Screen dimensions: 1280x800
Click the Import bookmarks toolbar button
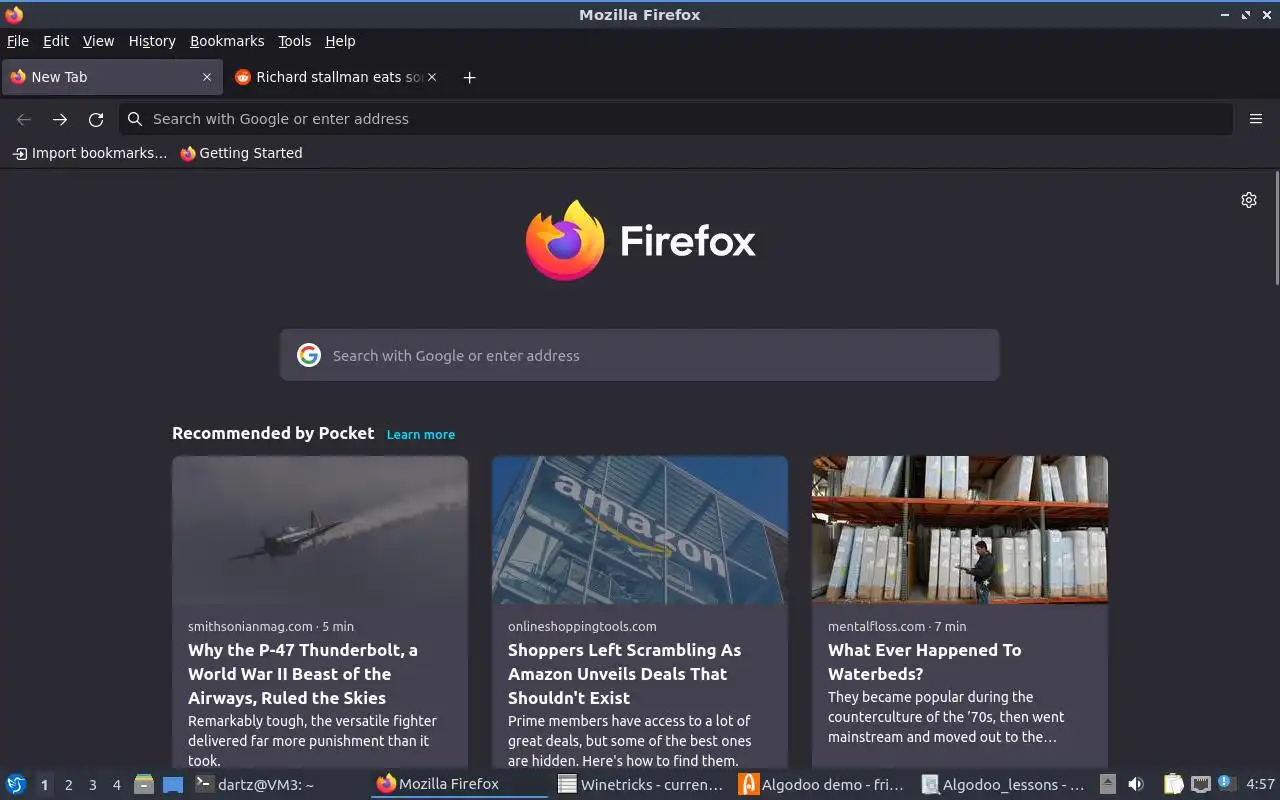90,153
